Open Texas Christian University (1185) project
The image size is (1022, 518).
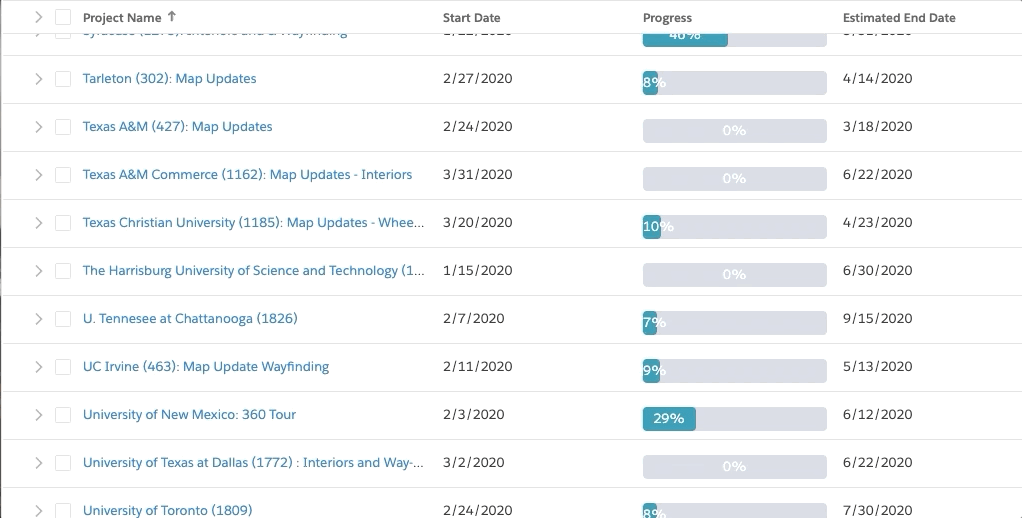click(x=253, y=222)
